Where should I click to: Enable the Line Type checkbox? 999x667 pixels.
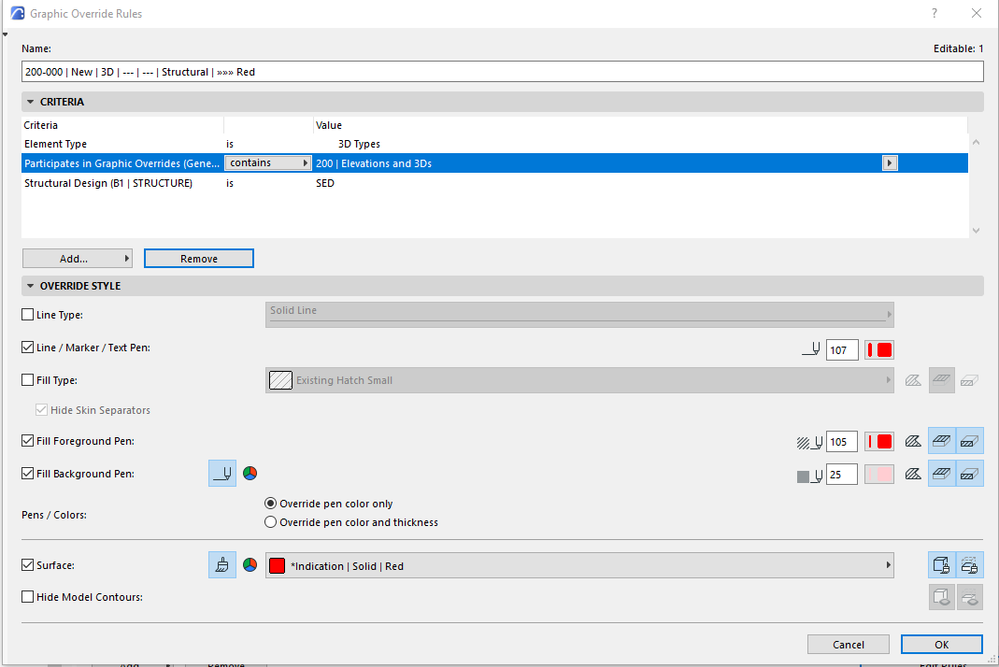tap(27, 314)
